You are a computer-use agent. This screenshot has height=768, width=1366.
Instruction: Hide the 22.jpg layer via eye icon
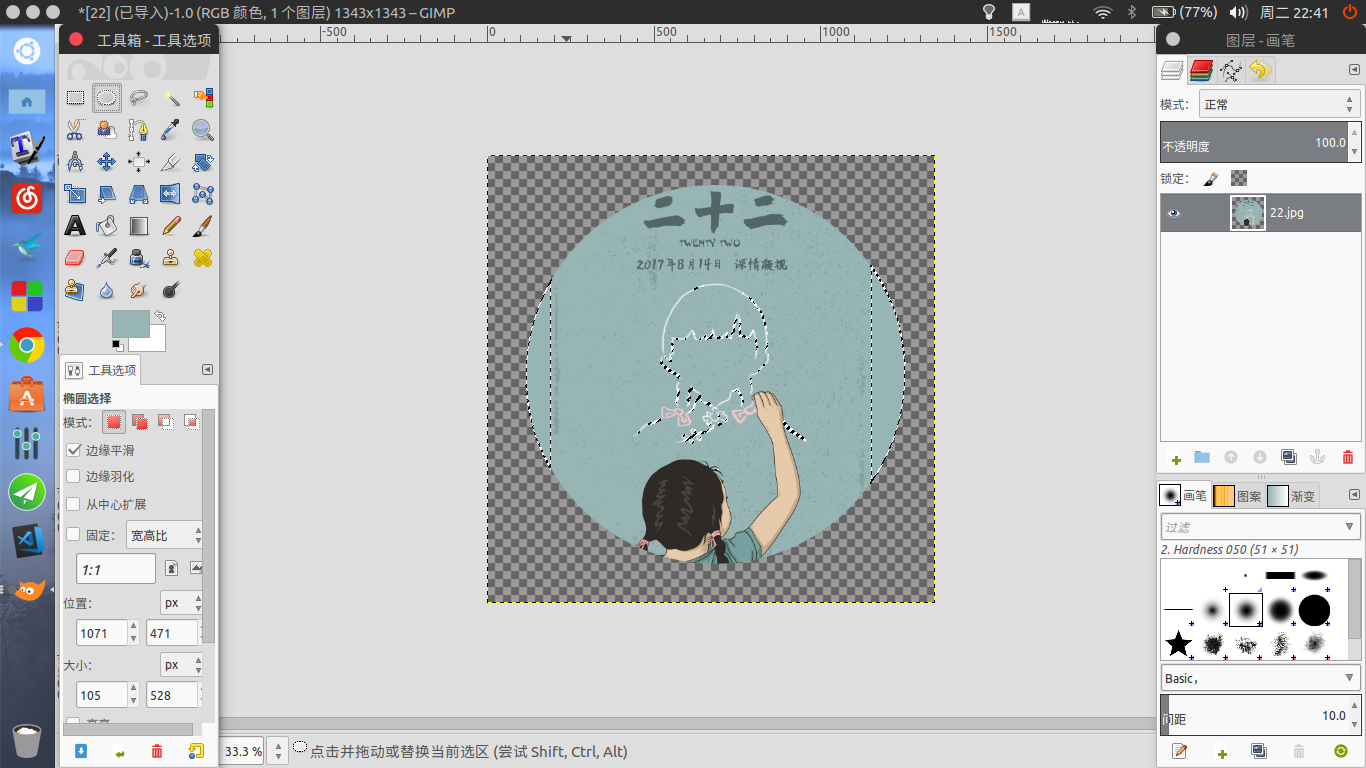[1174, 213]
